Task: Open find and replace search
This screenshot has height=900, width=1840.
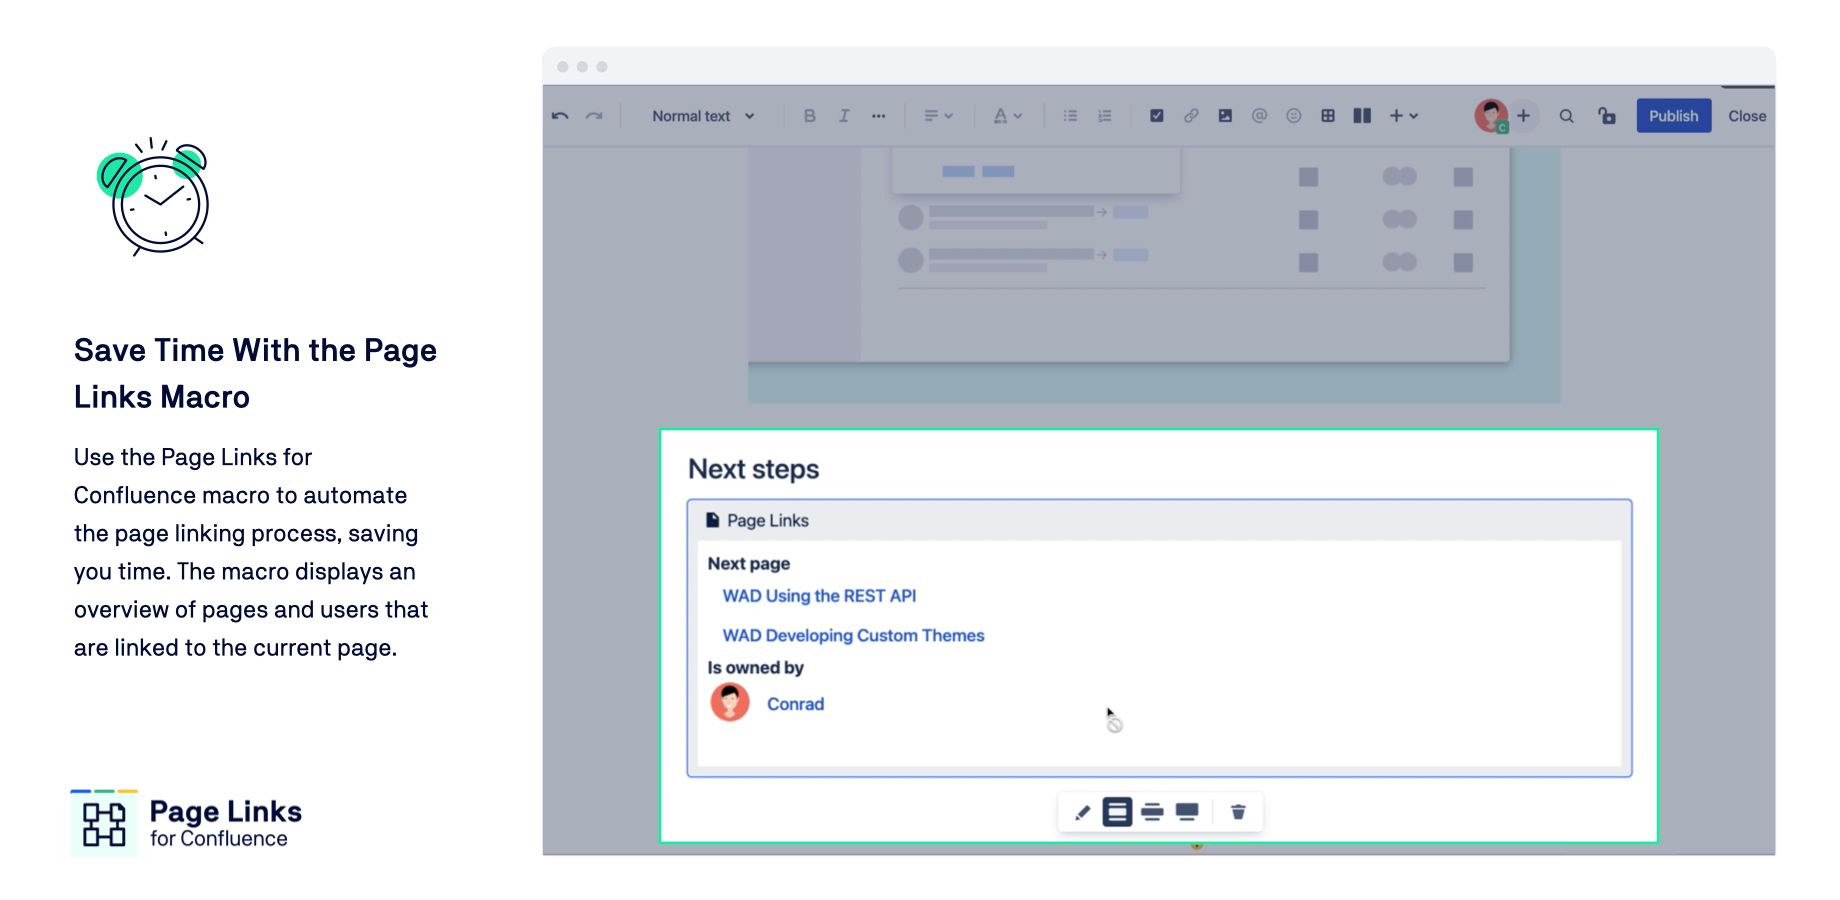Action: [1567, 116]
